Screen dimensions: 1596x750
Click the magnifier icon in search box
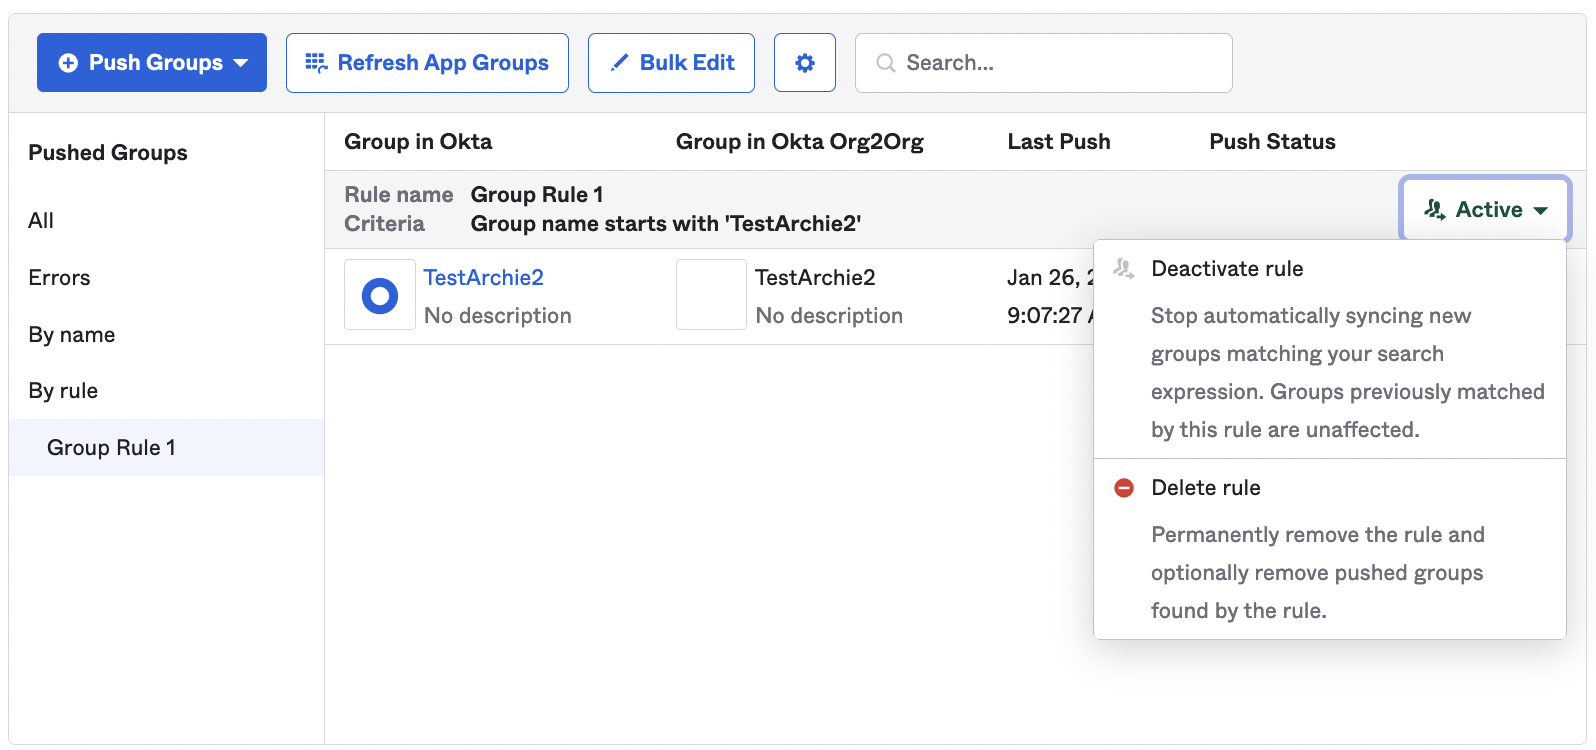point(885,63)
